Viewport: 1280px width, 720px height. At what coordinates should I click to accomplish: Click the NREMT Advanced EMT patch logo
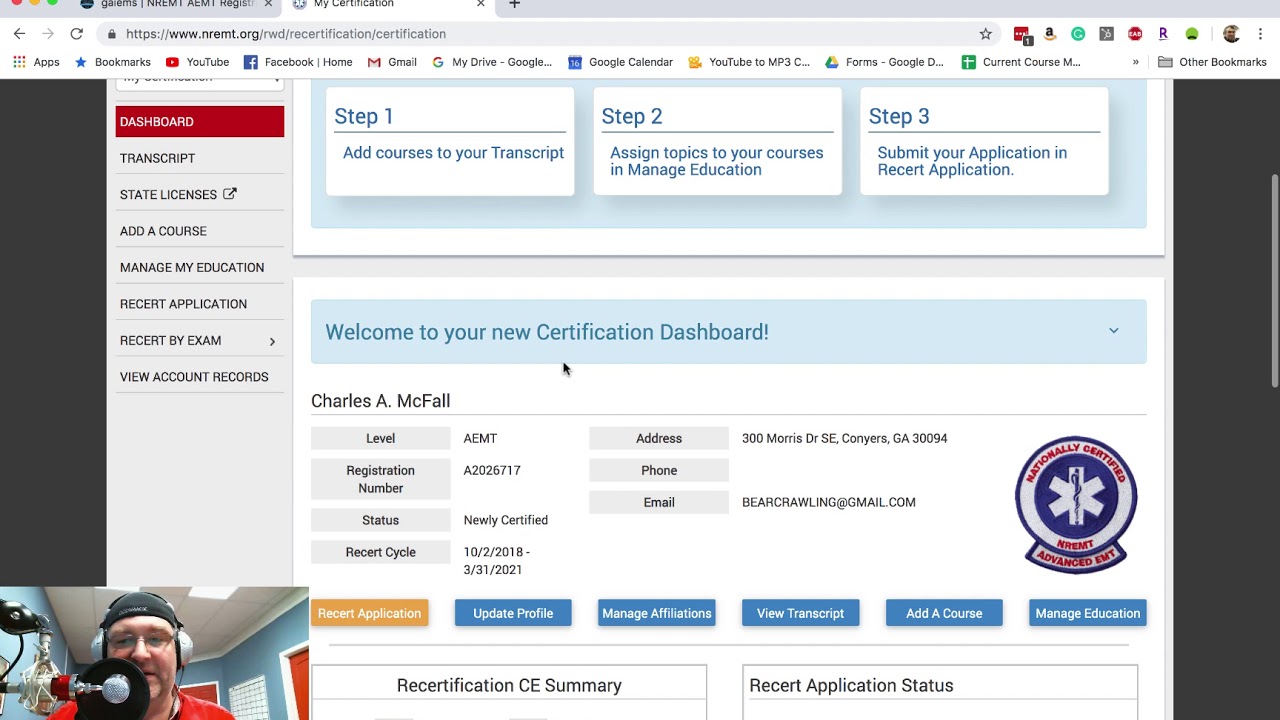coord(1076,504)
